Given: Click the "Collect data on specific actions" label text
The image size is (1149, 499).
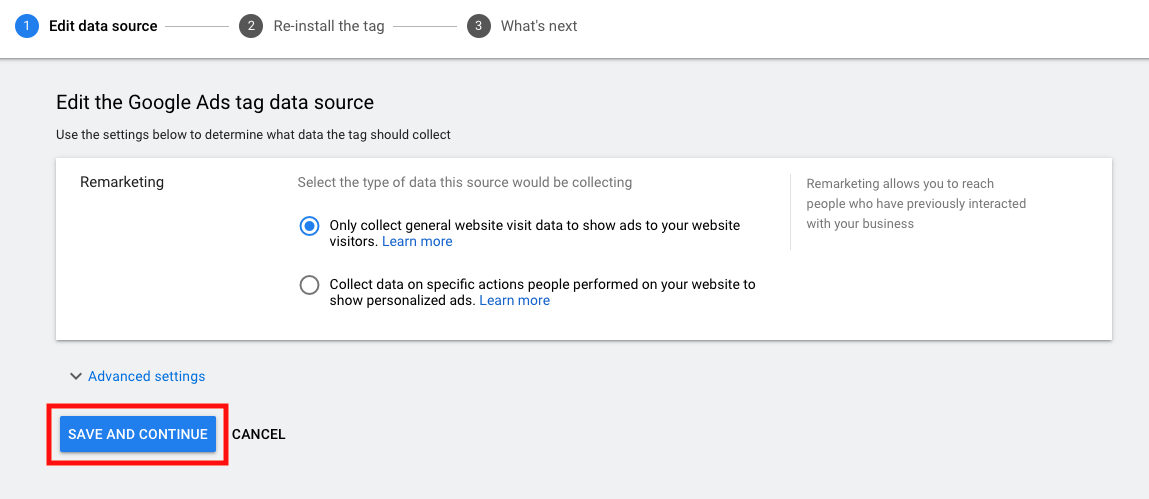Looking at the screenshot, I should (x=542, y=292).
